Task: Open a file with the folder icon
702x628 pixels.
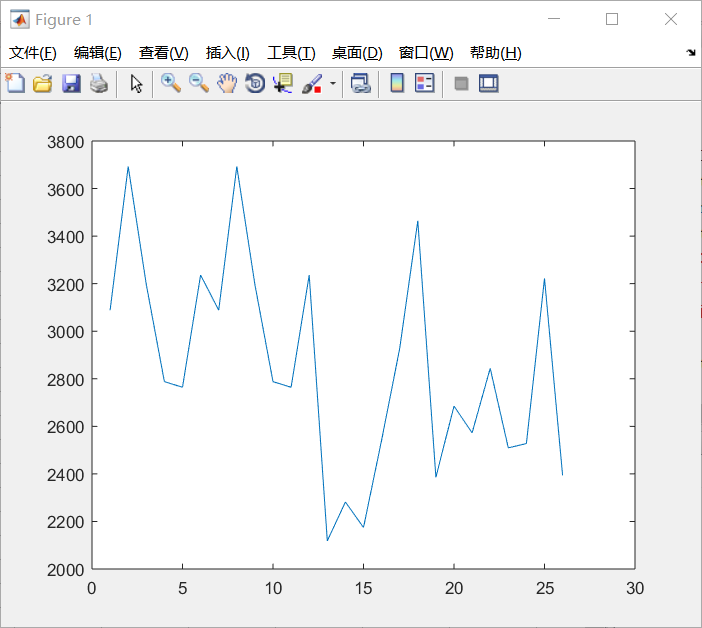Action: click(43, 83)
